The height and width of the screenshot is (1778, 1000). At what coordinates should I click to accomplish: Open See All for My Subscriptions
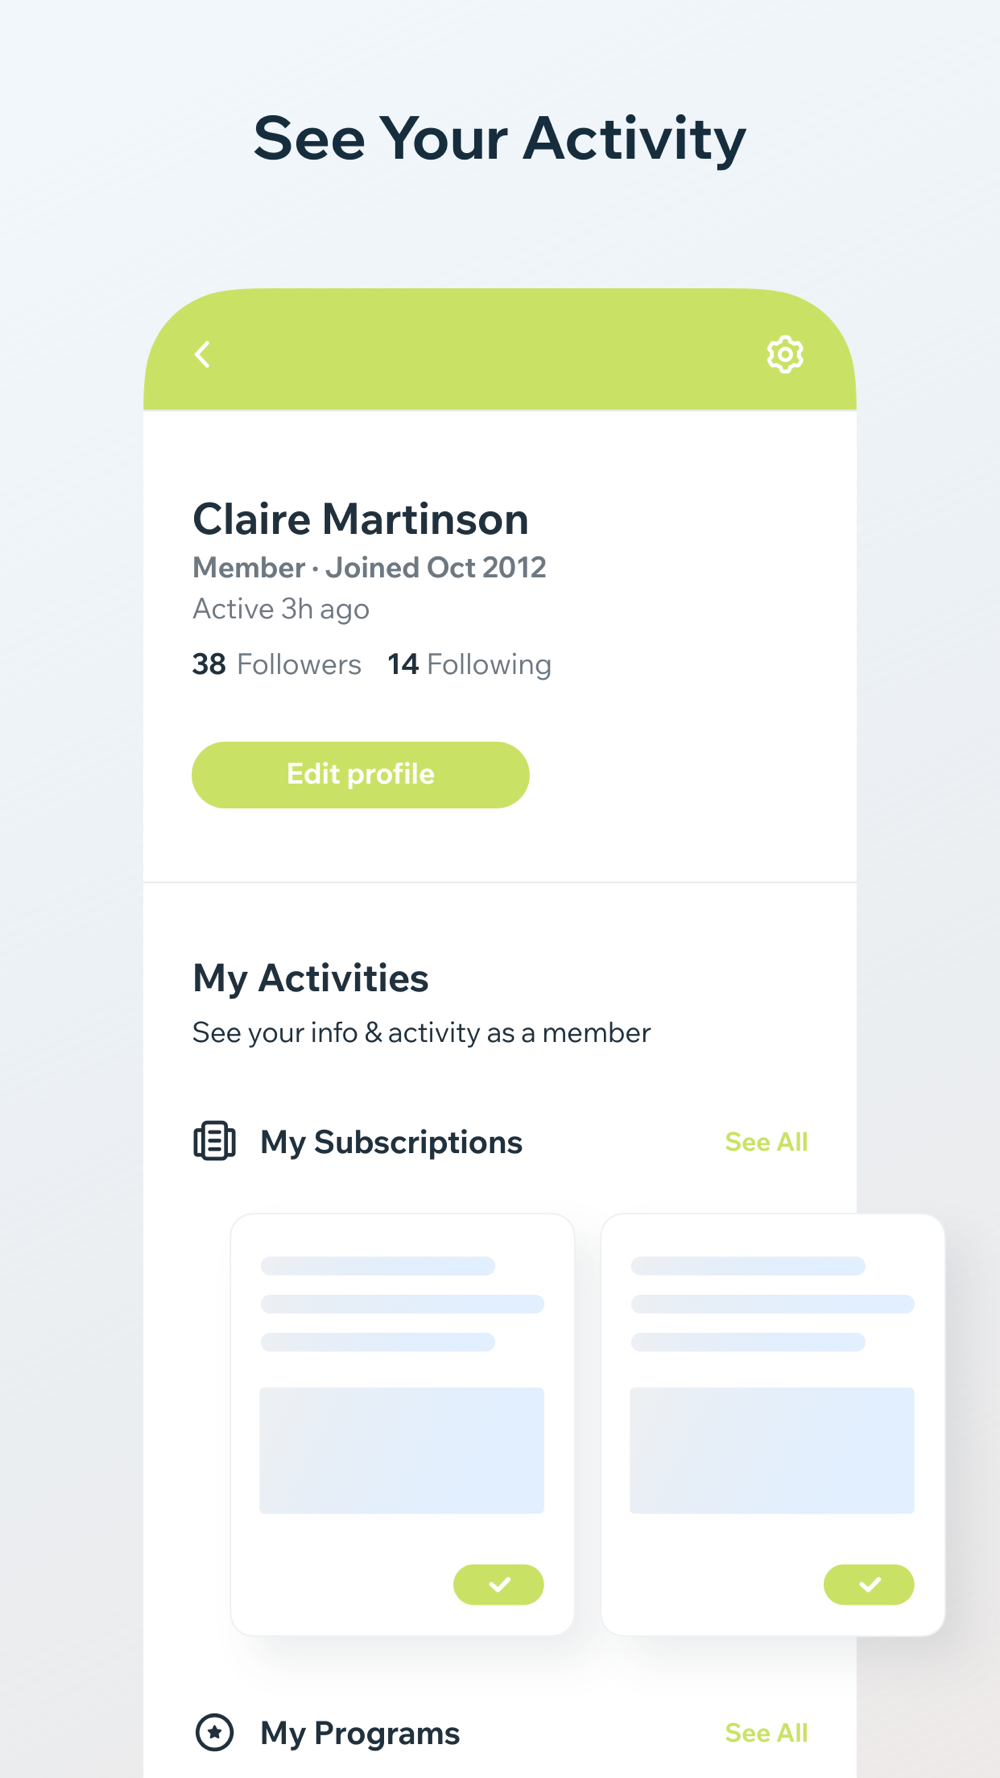coord(766,1142)
